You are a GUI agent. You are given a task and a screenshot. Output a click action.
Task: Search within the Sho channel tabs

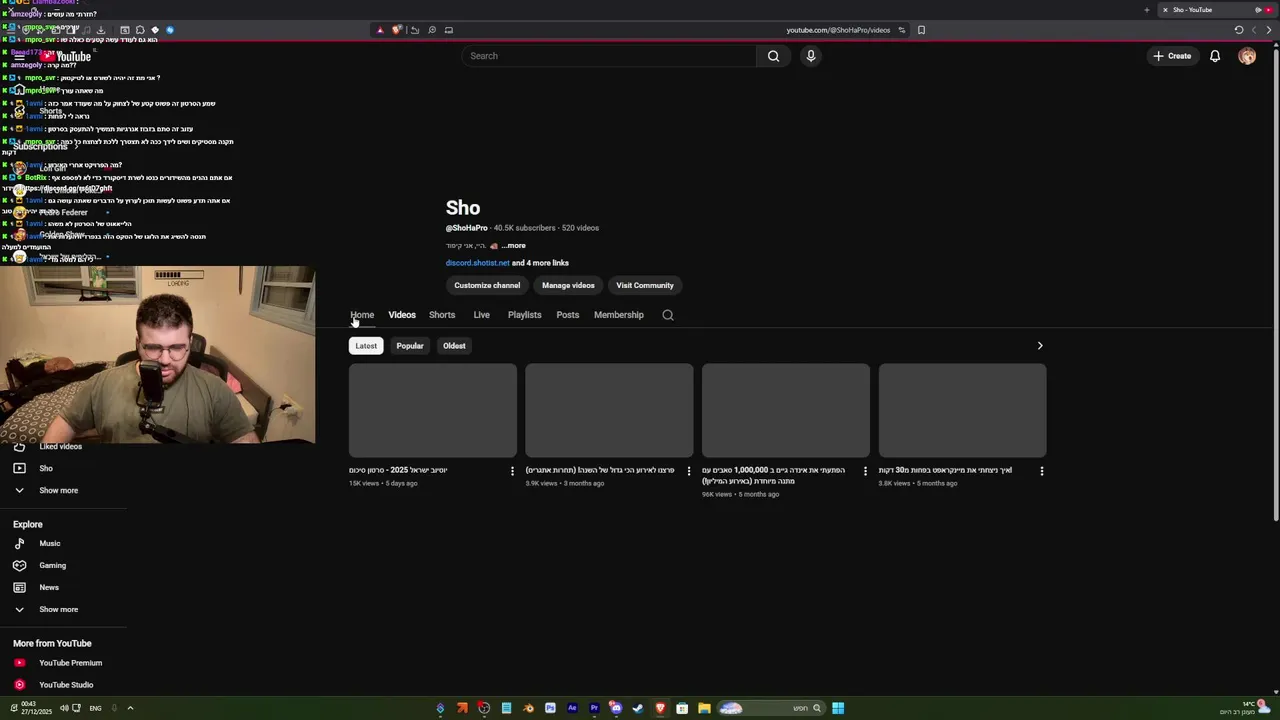[668, 315]
